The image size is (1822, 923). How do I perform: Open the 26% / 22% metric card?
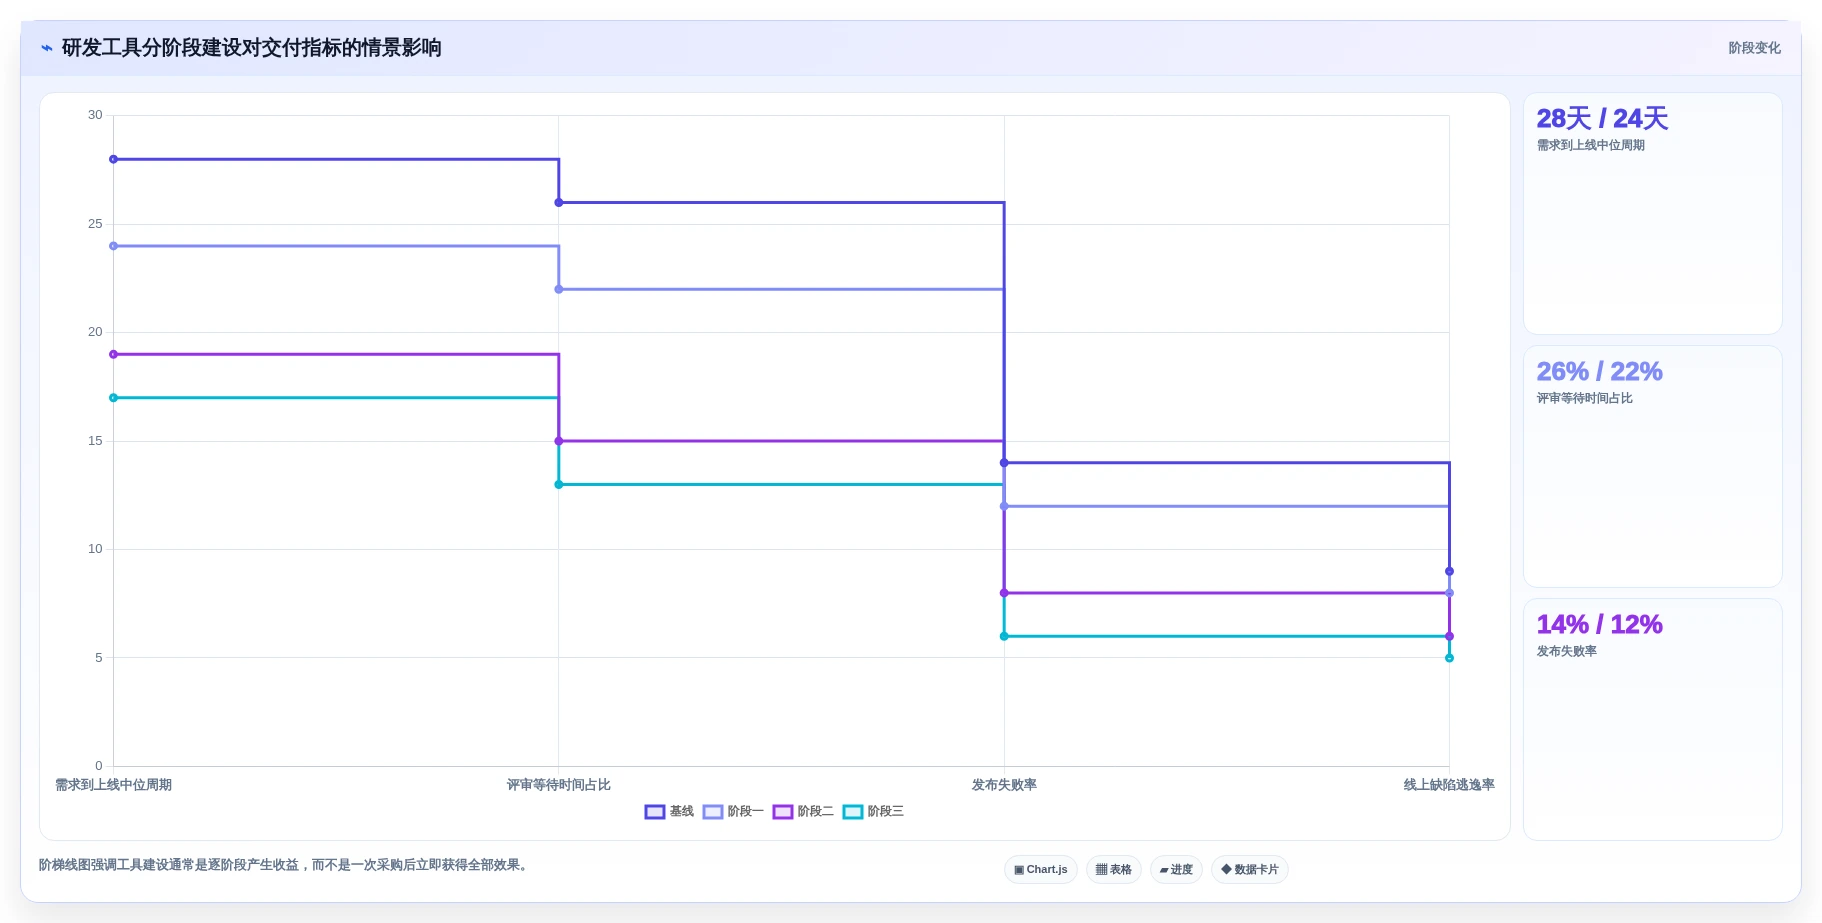(x=1652, y=467)
